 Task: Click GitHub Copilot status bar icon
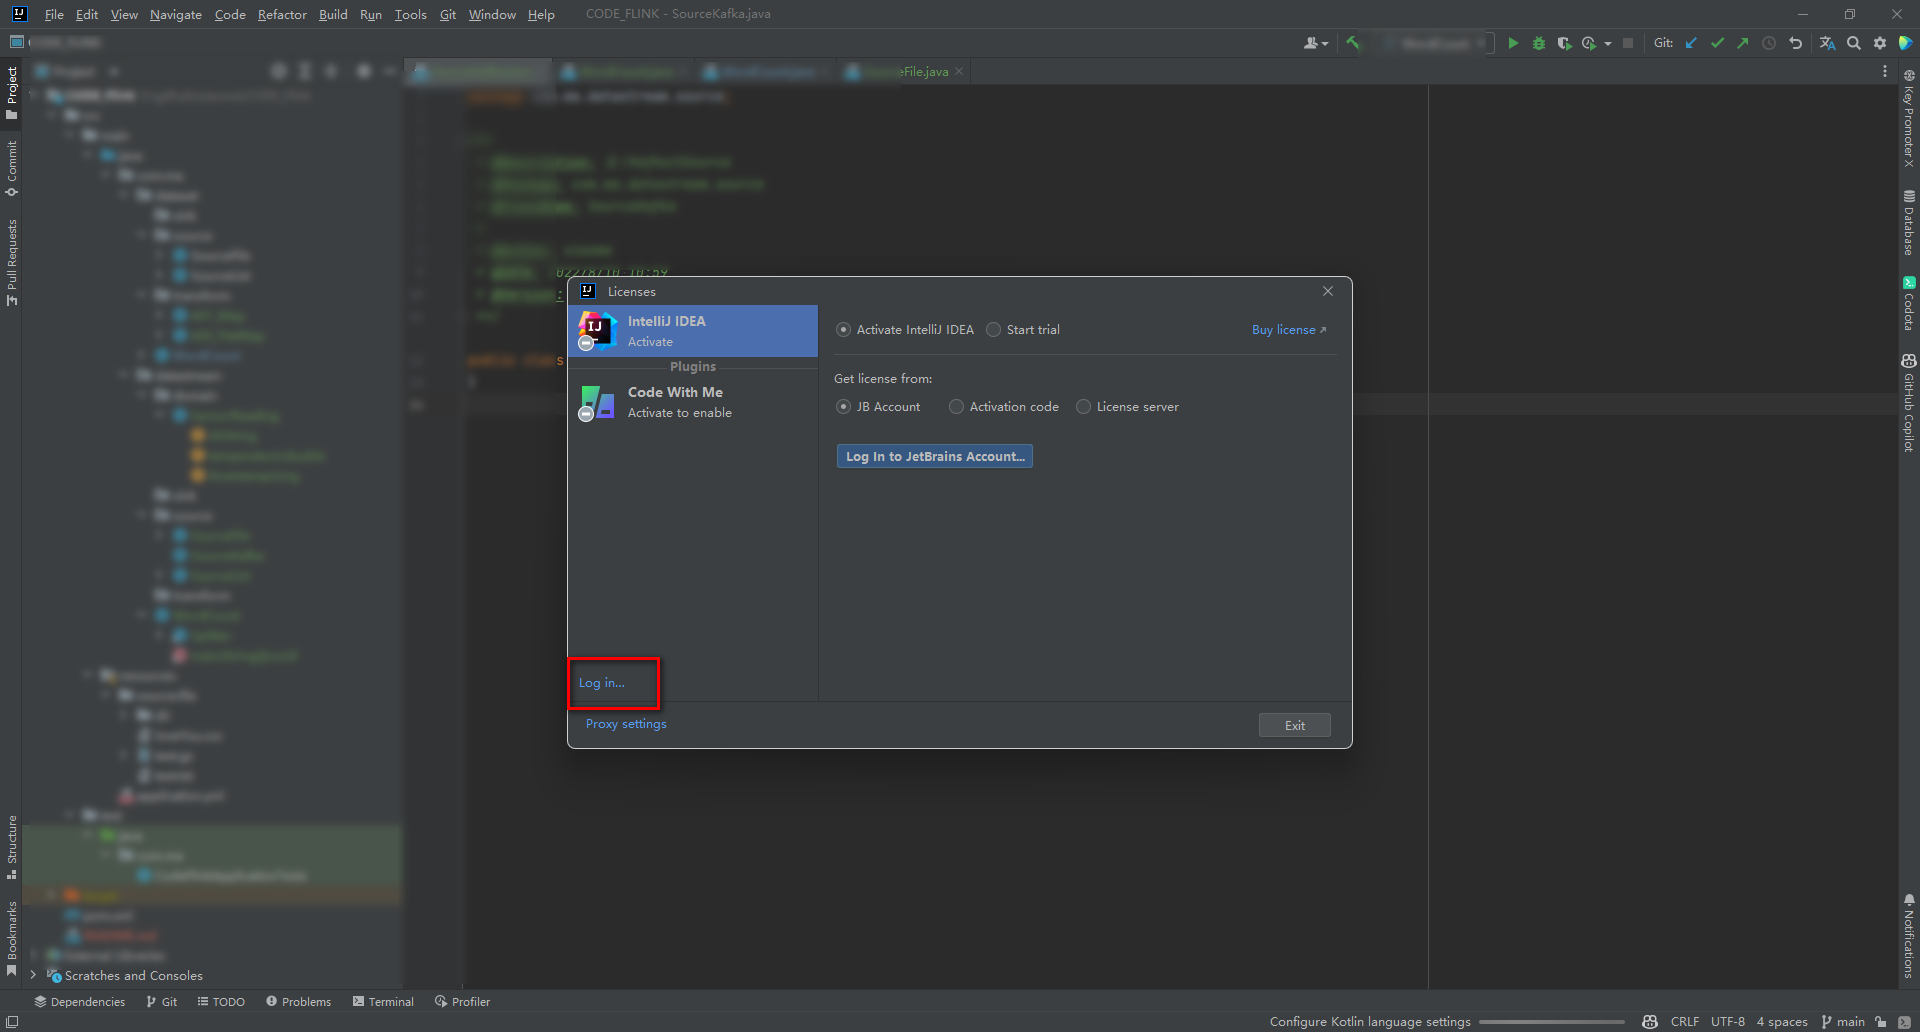click(x=1650, y=1022)
